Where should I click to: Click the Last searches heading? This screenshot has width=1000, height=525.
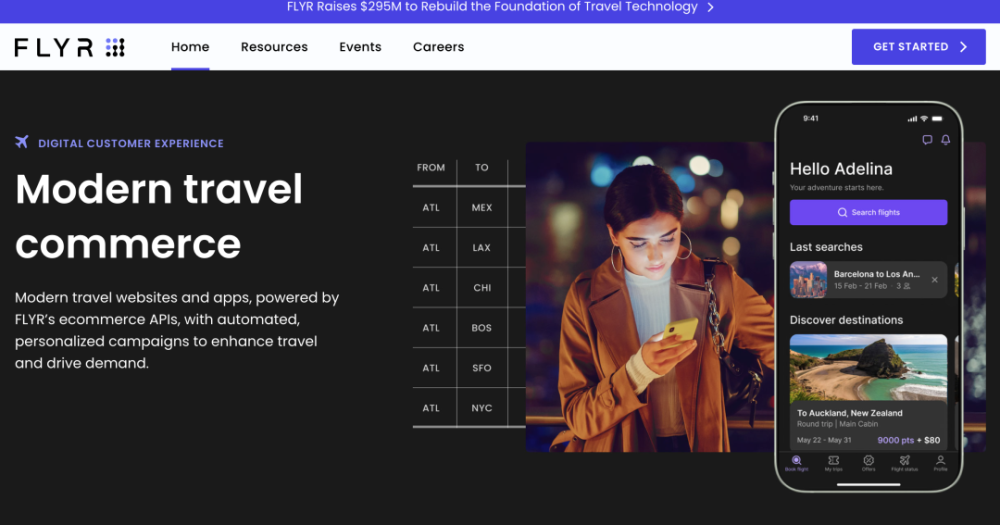[826, 247]
